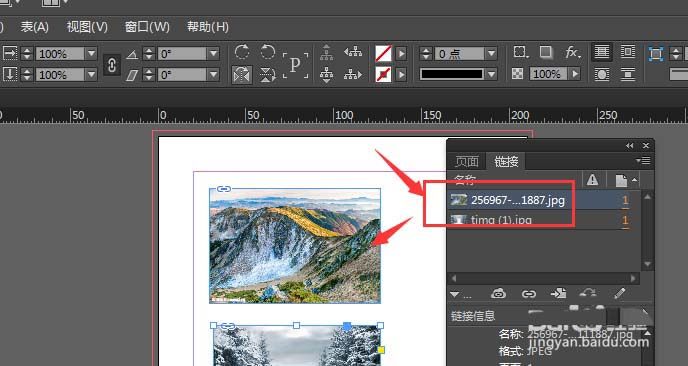Open the 窗口(W) menu
Image resolution: width=688 pixels, height=366 pixels.
pos(147,27)
